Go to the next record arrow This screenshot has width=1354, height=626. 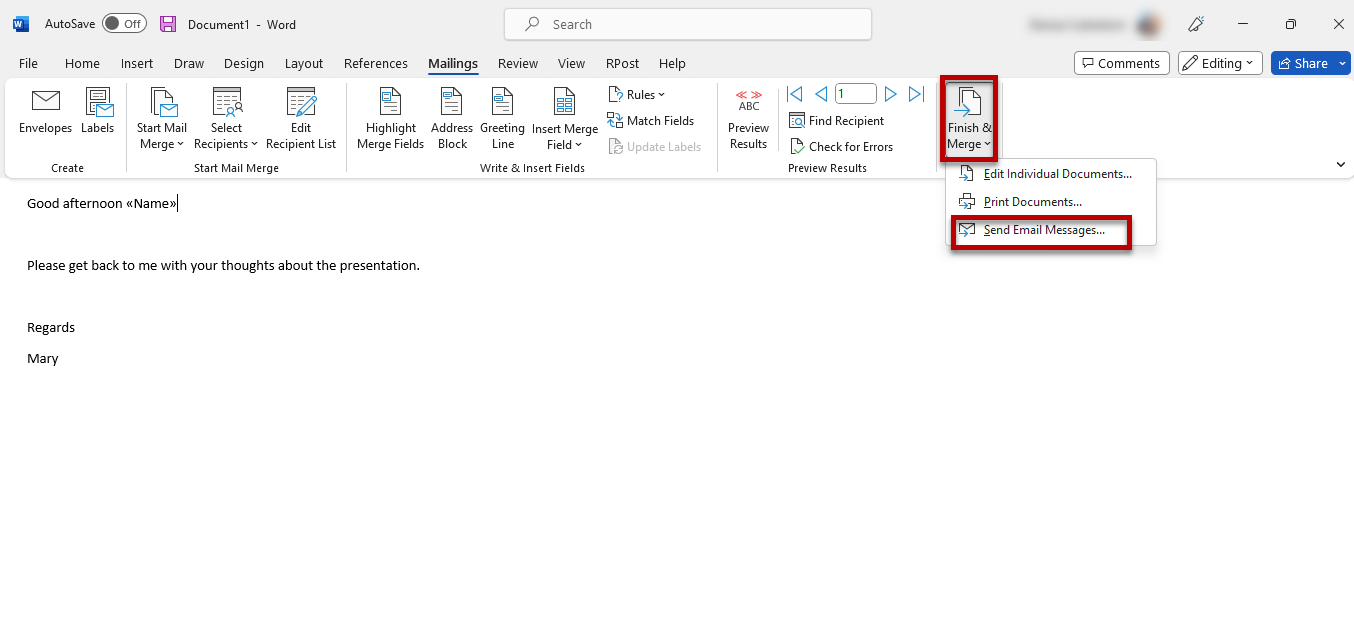[x=890, y=94]
